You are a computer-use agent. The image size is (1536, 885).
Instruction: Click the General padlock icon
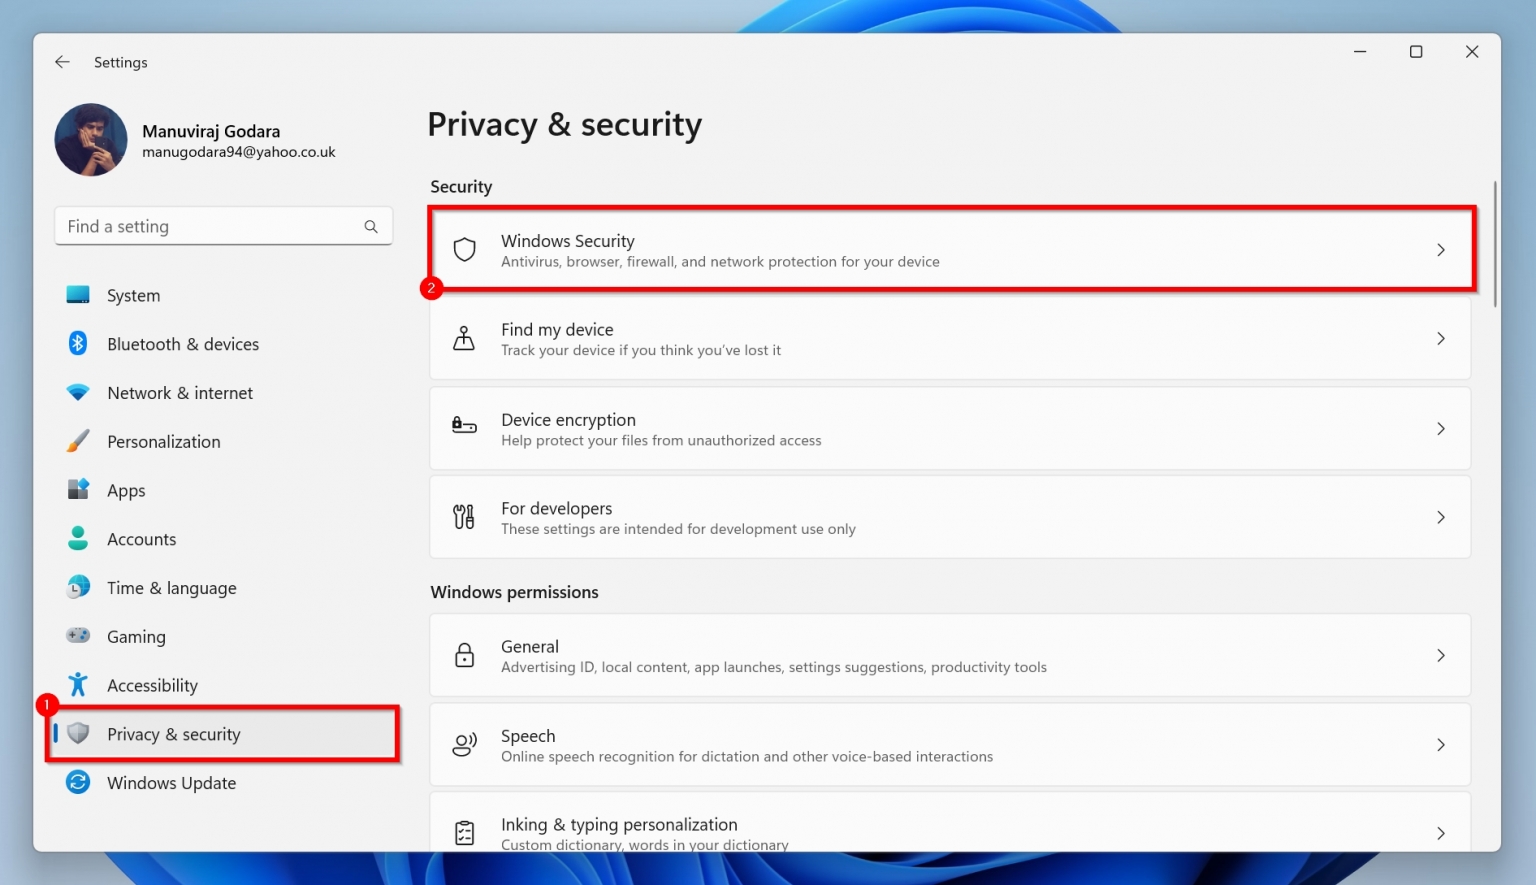[x=464, y=656]
